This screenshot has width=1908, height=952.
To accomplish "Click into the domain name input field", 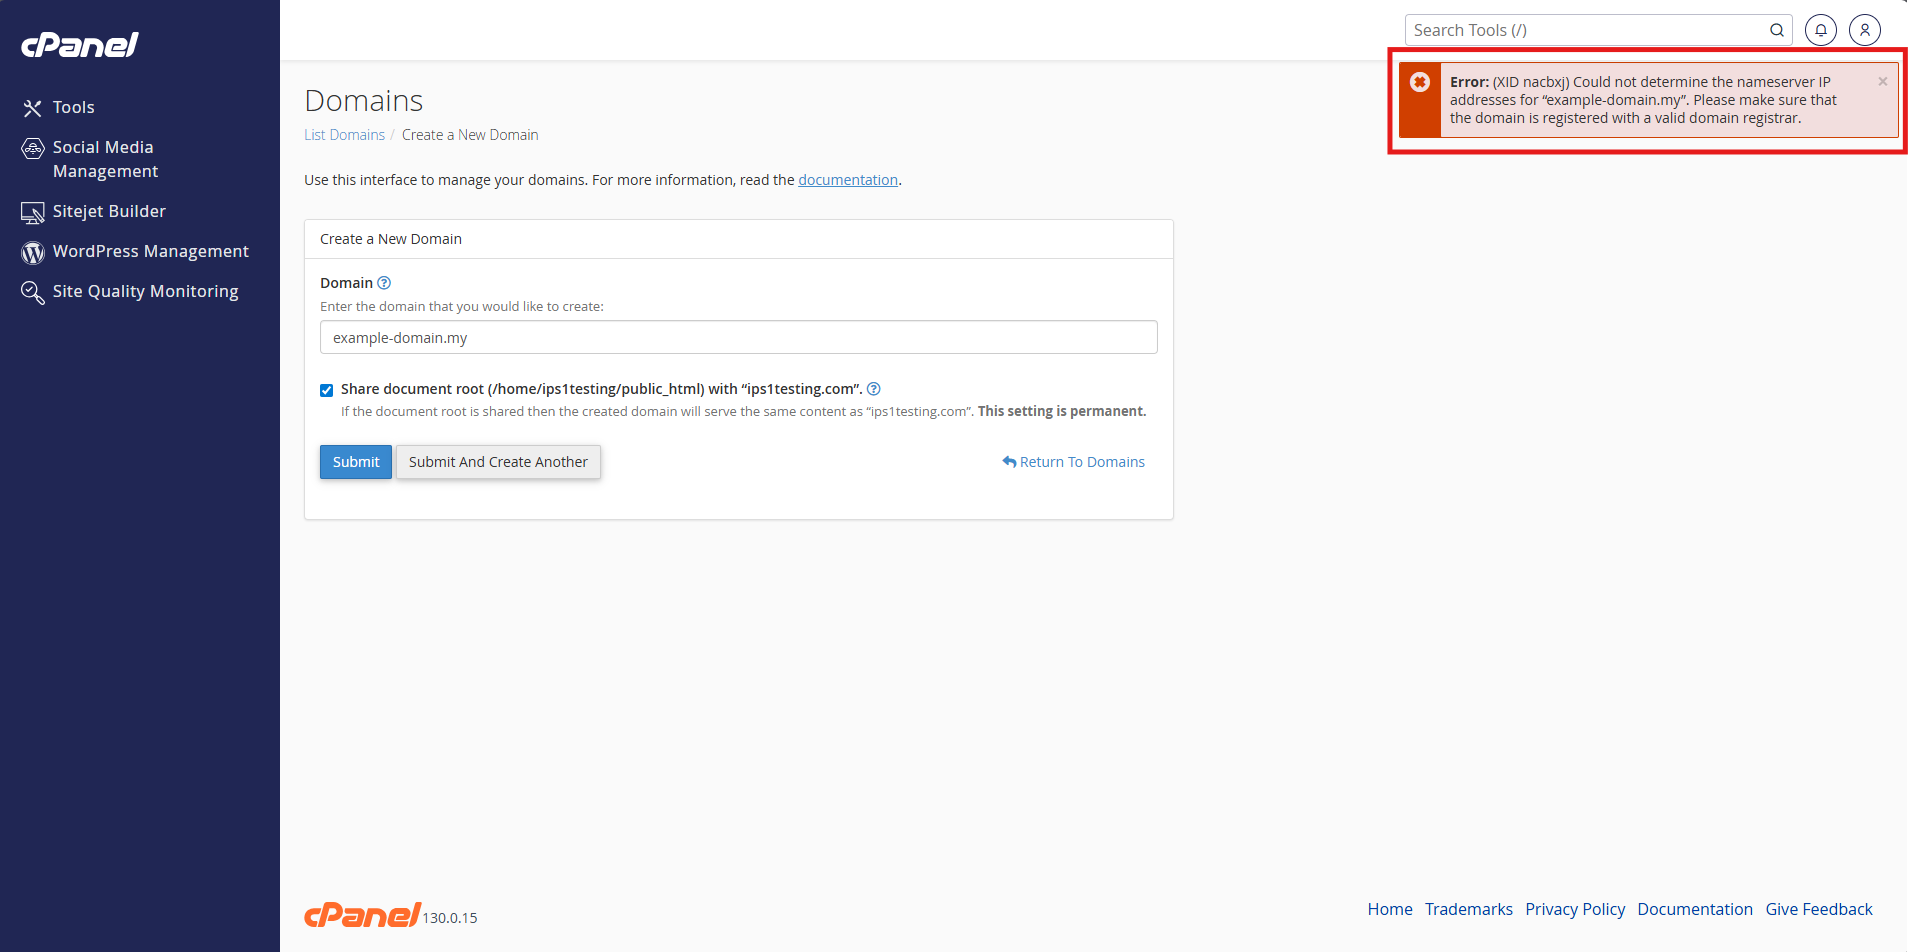I will click(738, 338).
